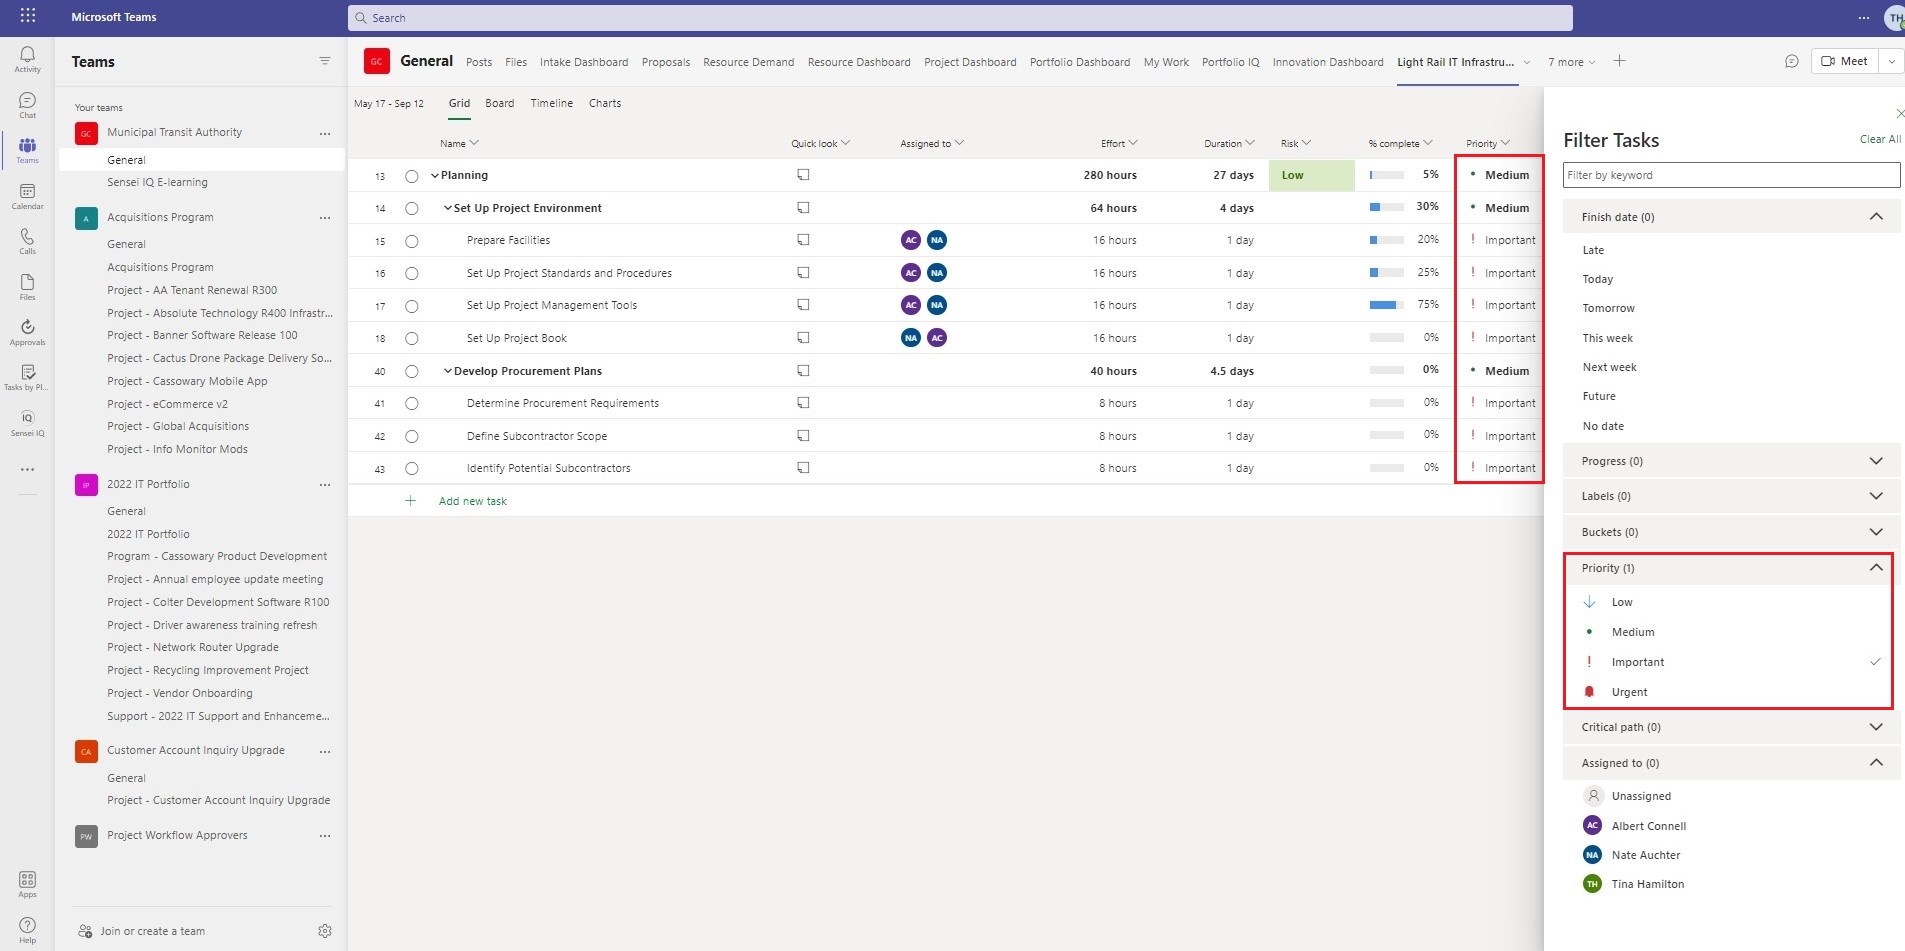Open Help icon in rail

(27, 929)
